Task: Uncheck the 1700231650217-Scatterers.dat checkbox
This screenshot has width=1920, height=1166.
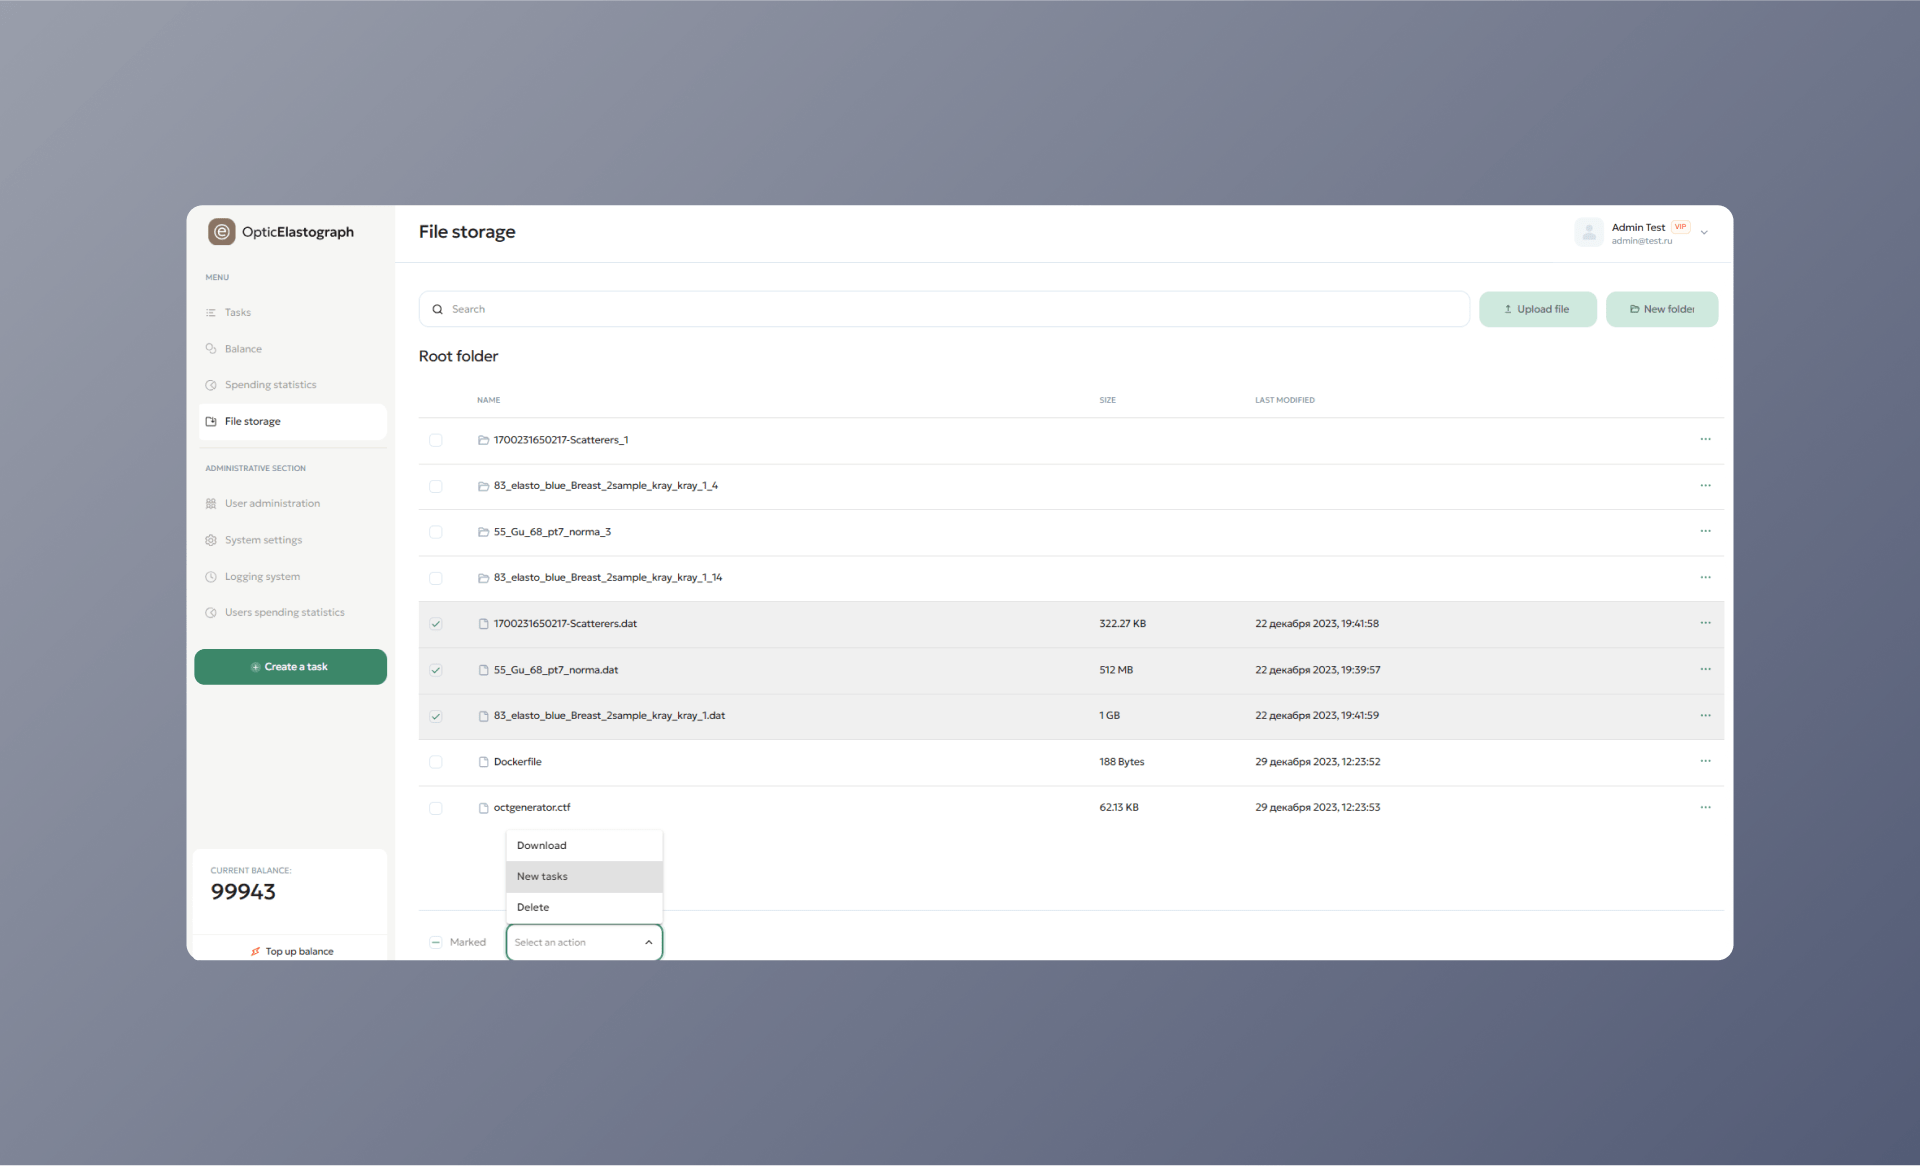Action: pos(436,624)
